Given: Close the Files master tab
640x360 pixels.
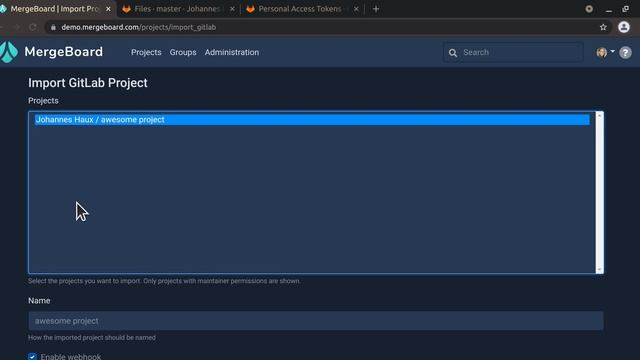Looking at the screenshot, I should [x=232, y=9].
